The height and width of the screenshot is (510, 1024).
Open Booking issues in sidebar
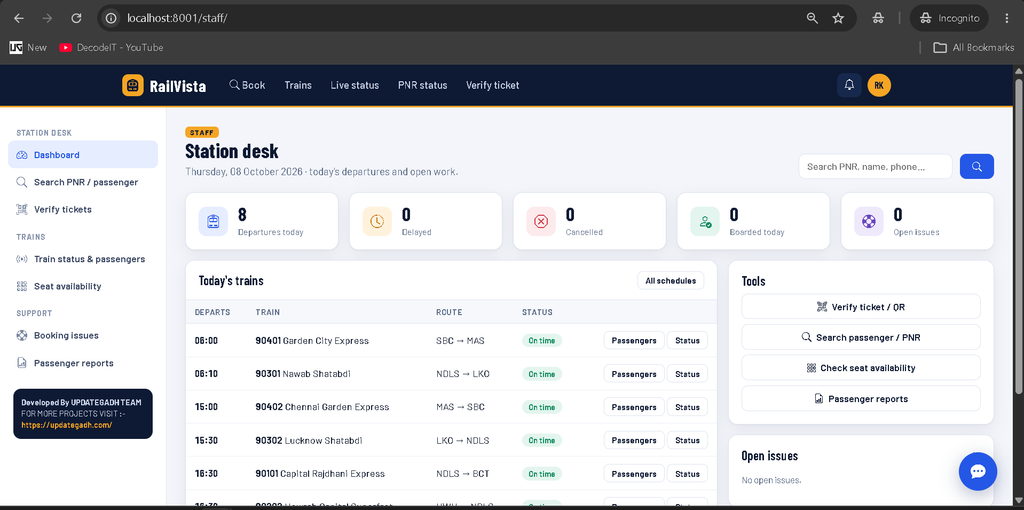pos(83,336)
